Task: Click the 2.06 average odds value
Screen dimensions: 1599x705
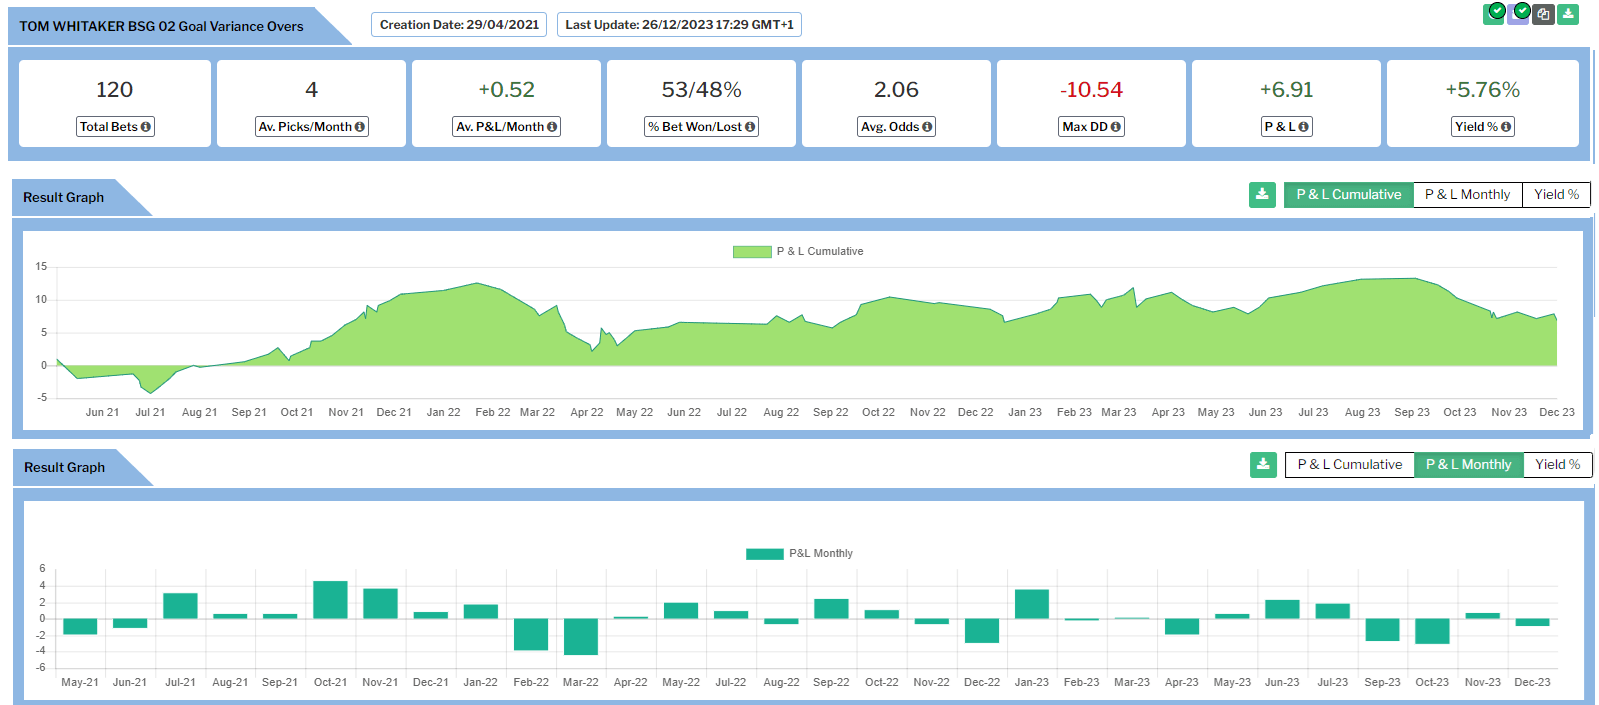Action: point(897,90)
